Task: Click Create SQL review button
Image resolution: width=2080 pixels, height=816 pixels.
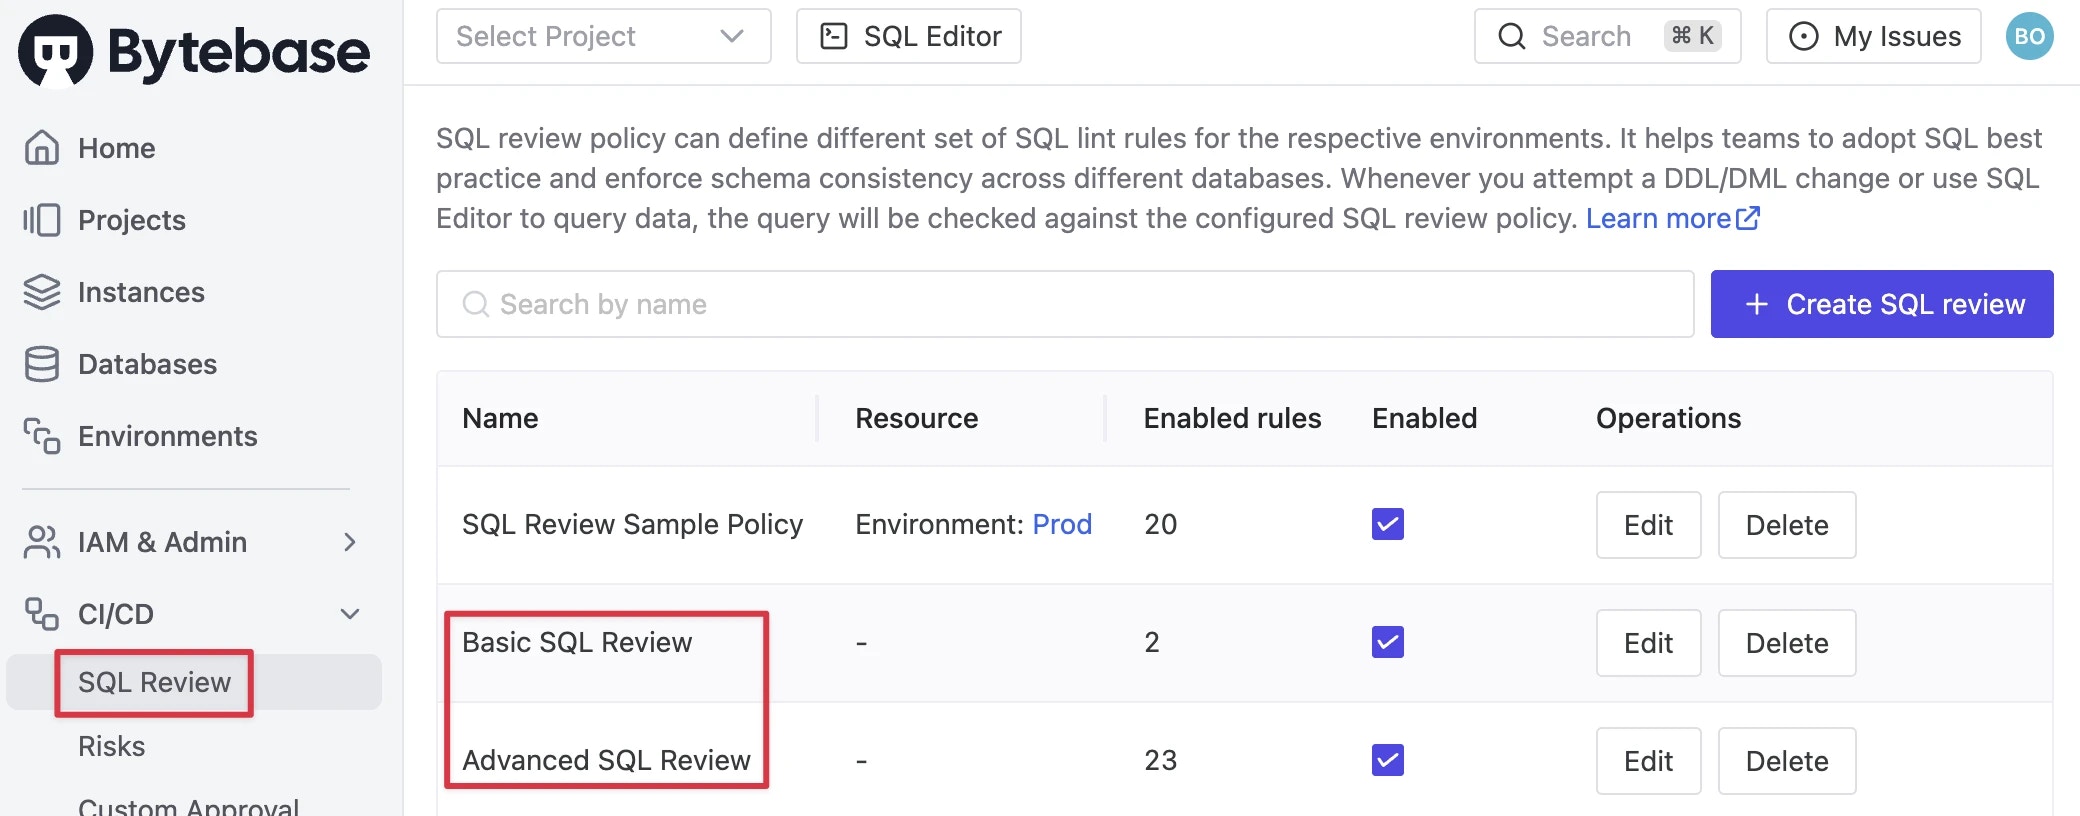Action: [x=1882, y=304]
